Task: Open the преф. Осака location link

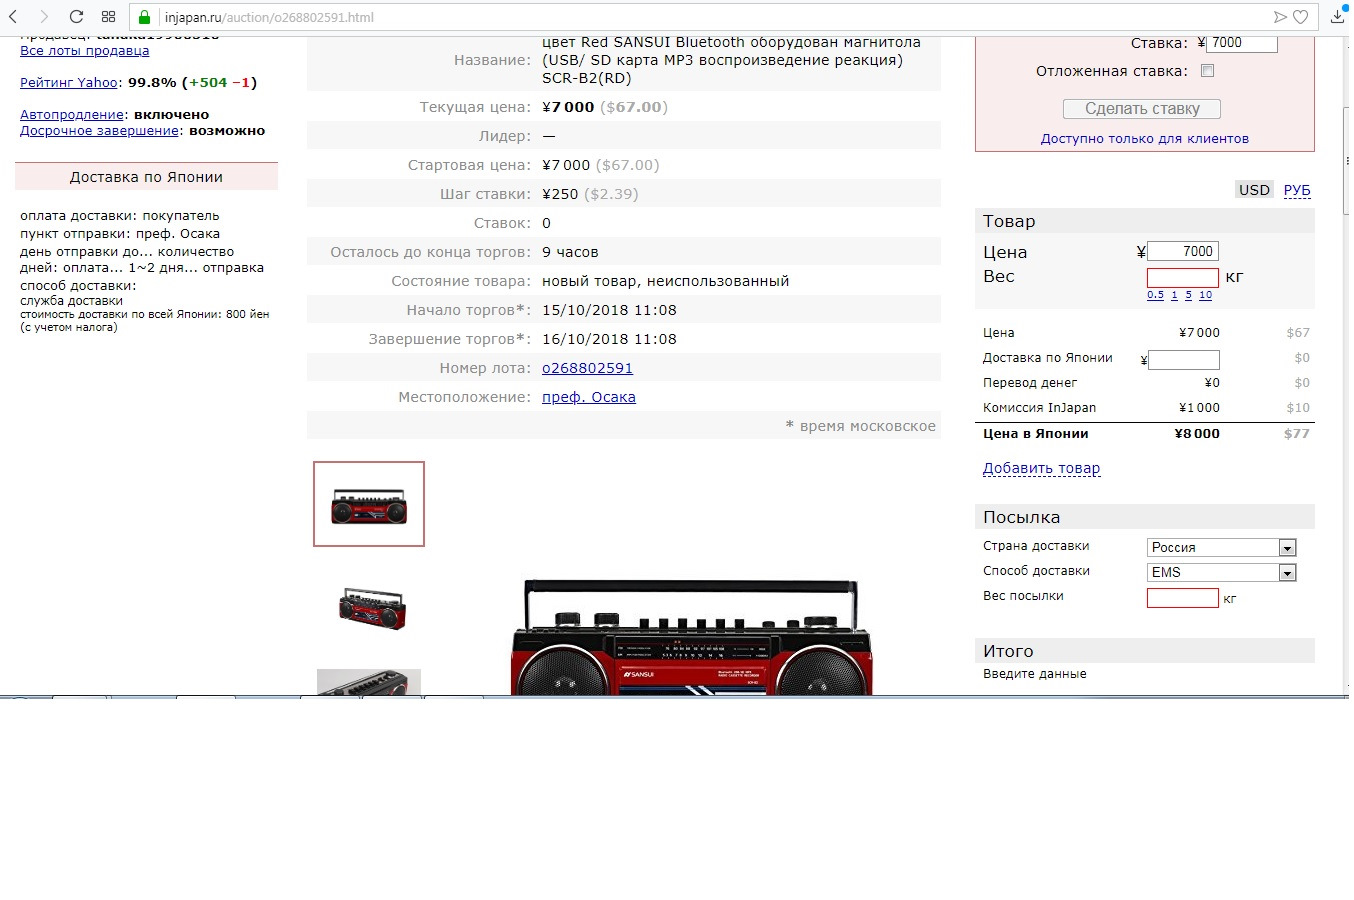Action: point(588,397)
